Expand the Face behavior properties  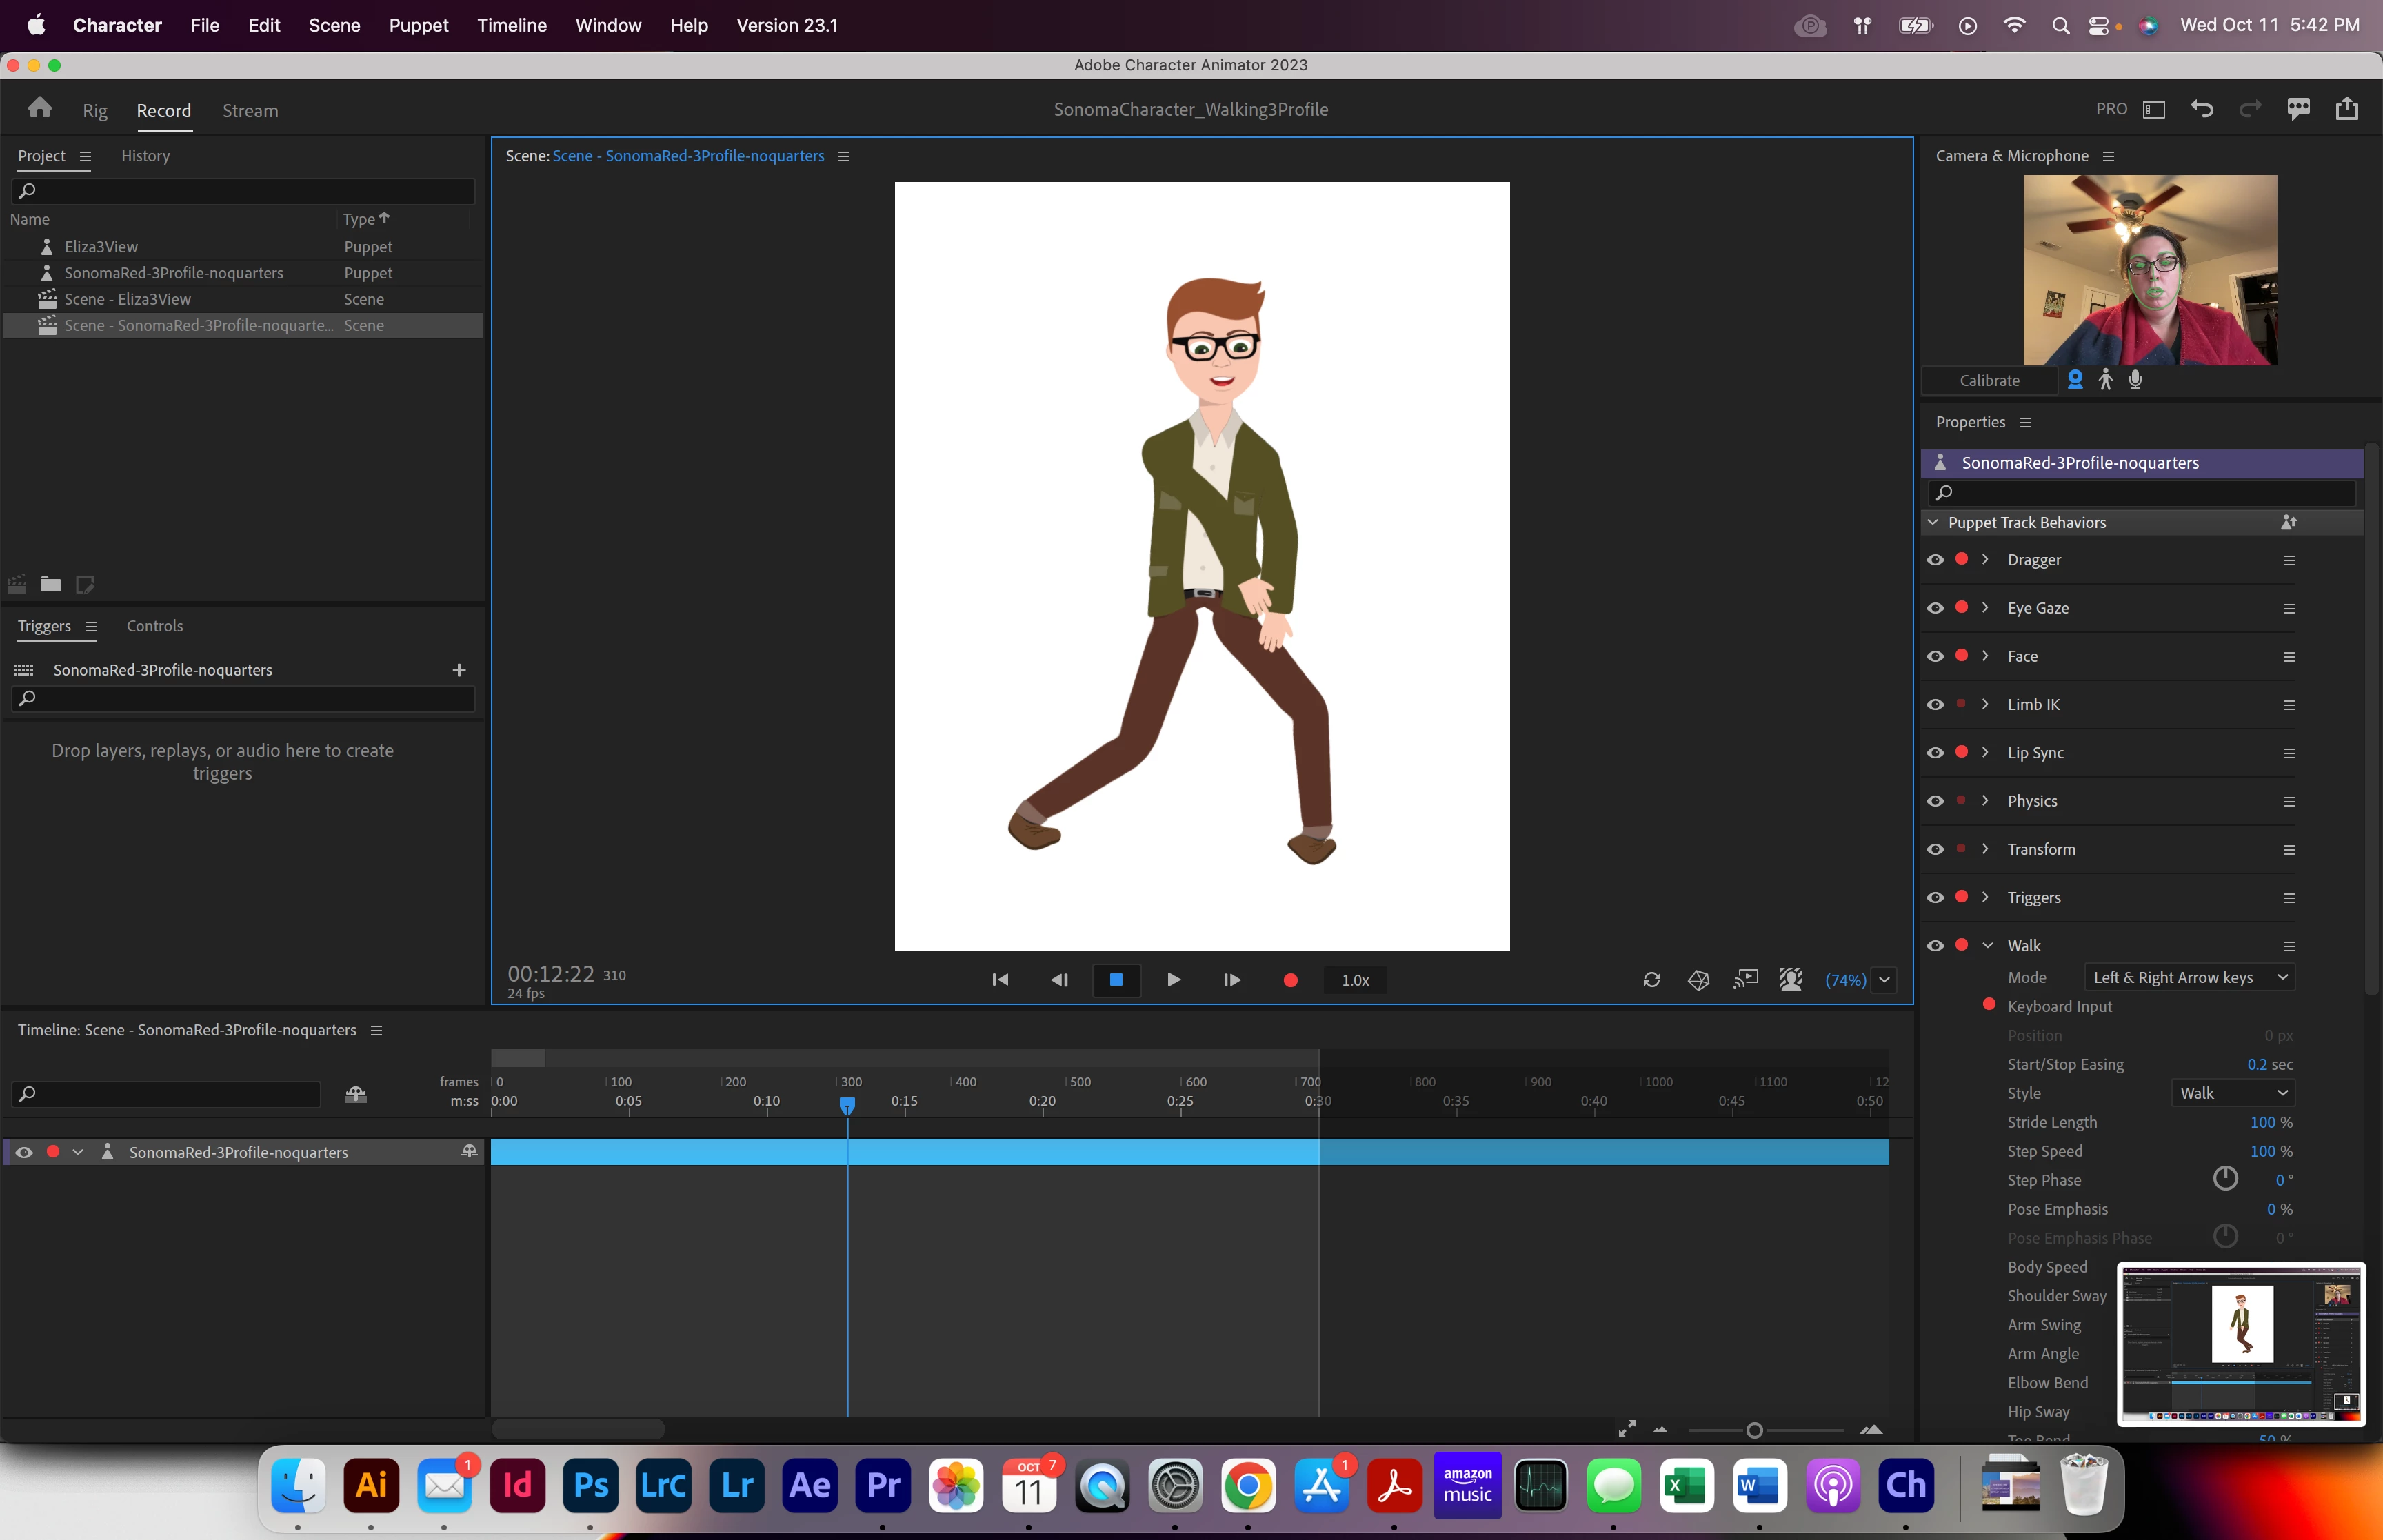(x=1985, y=656)
